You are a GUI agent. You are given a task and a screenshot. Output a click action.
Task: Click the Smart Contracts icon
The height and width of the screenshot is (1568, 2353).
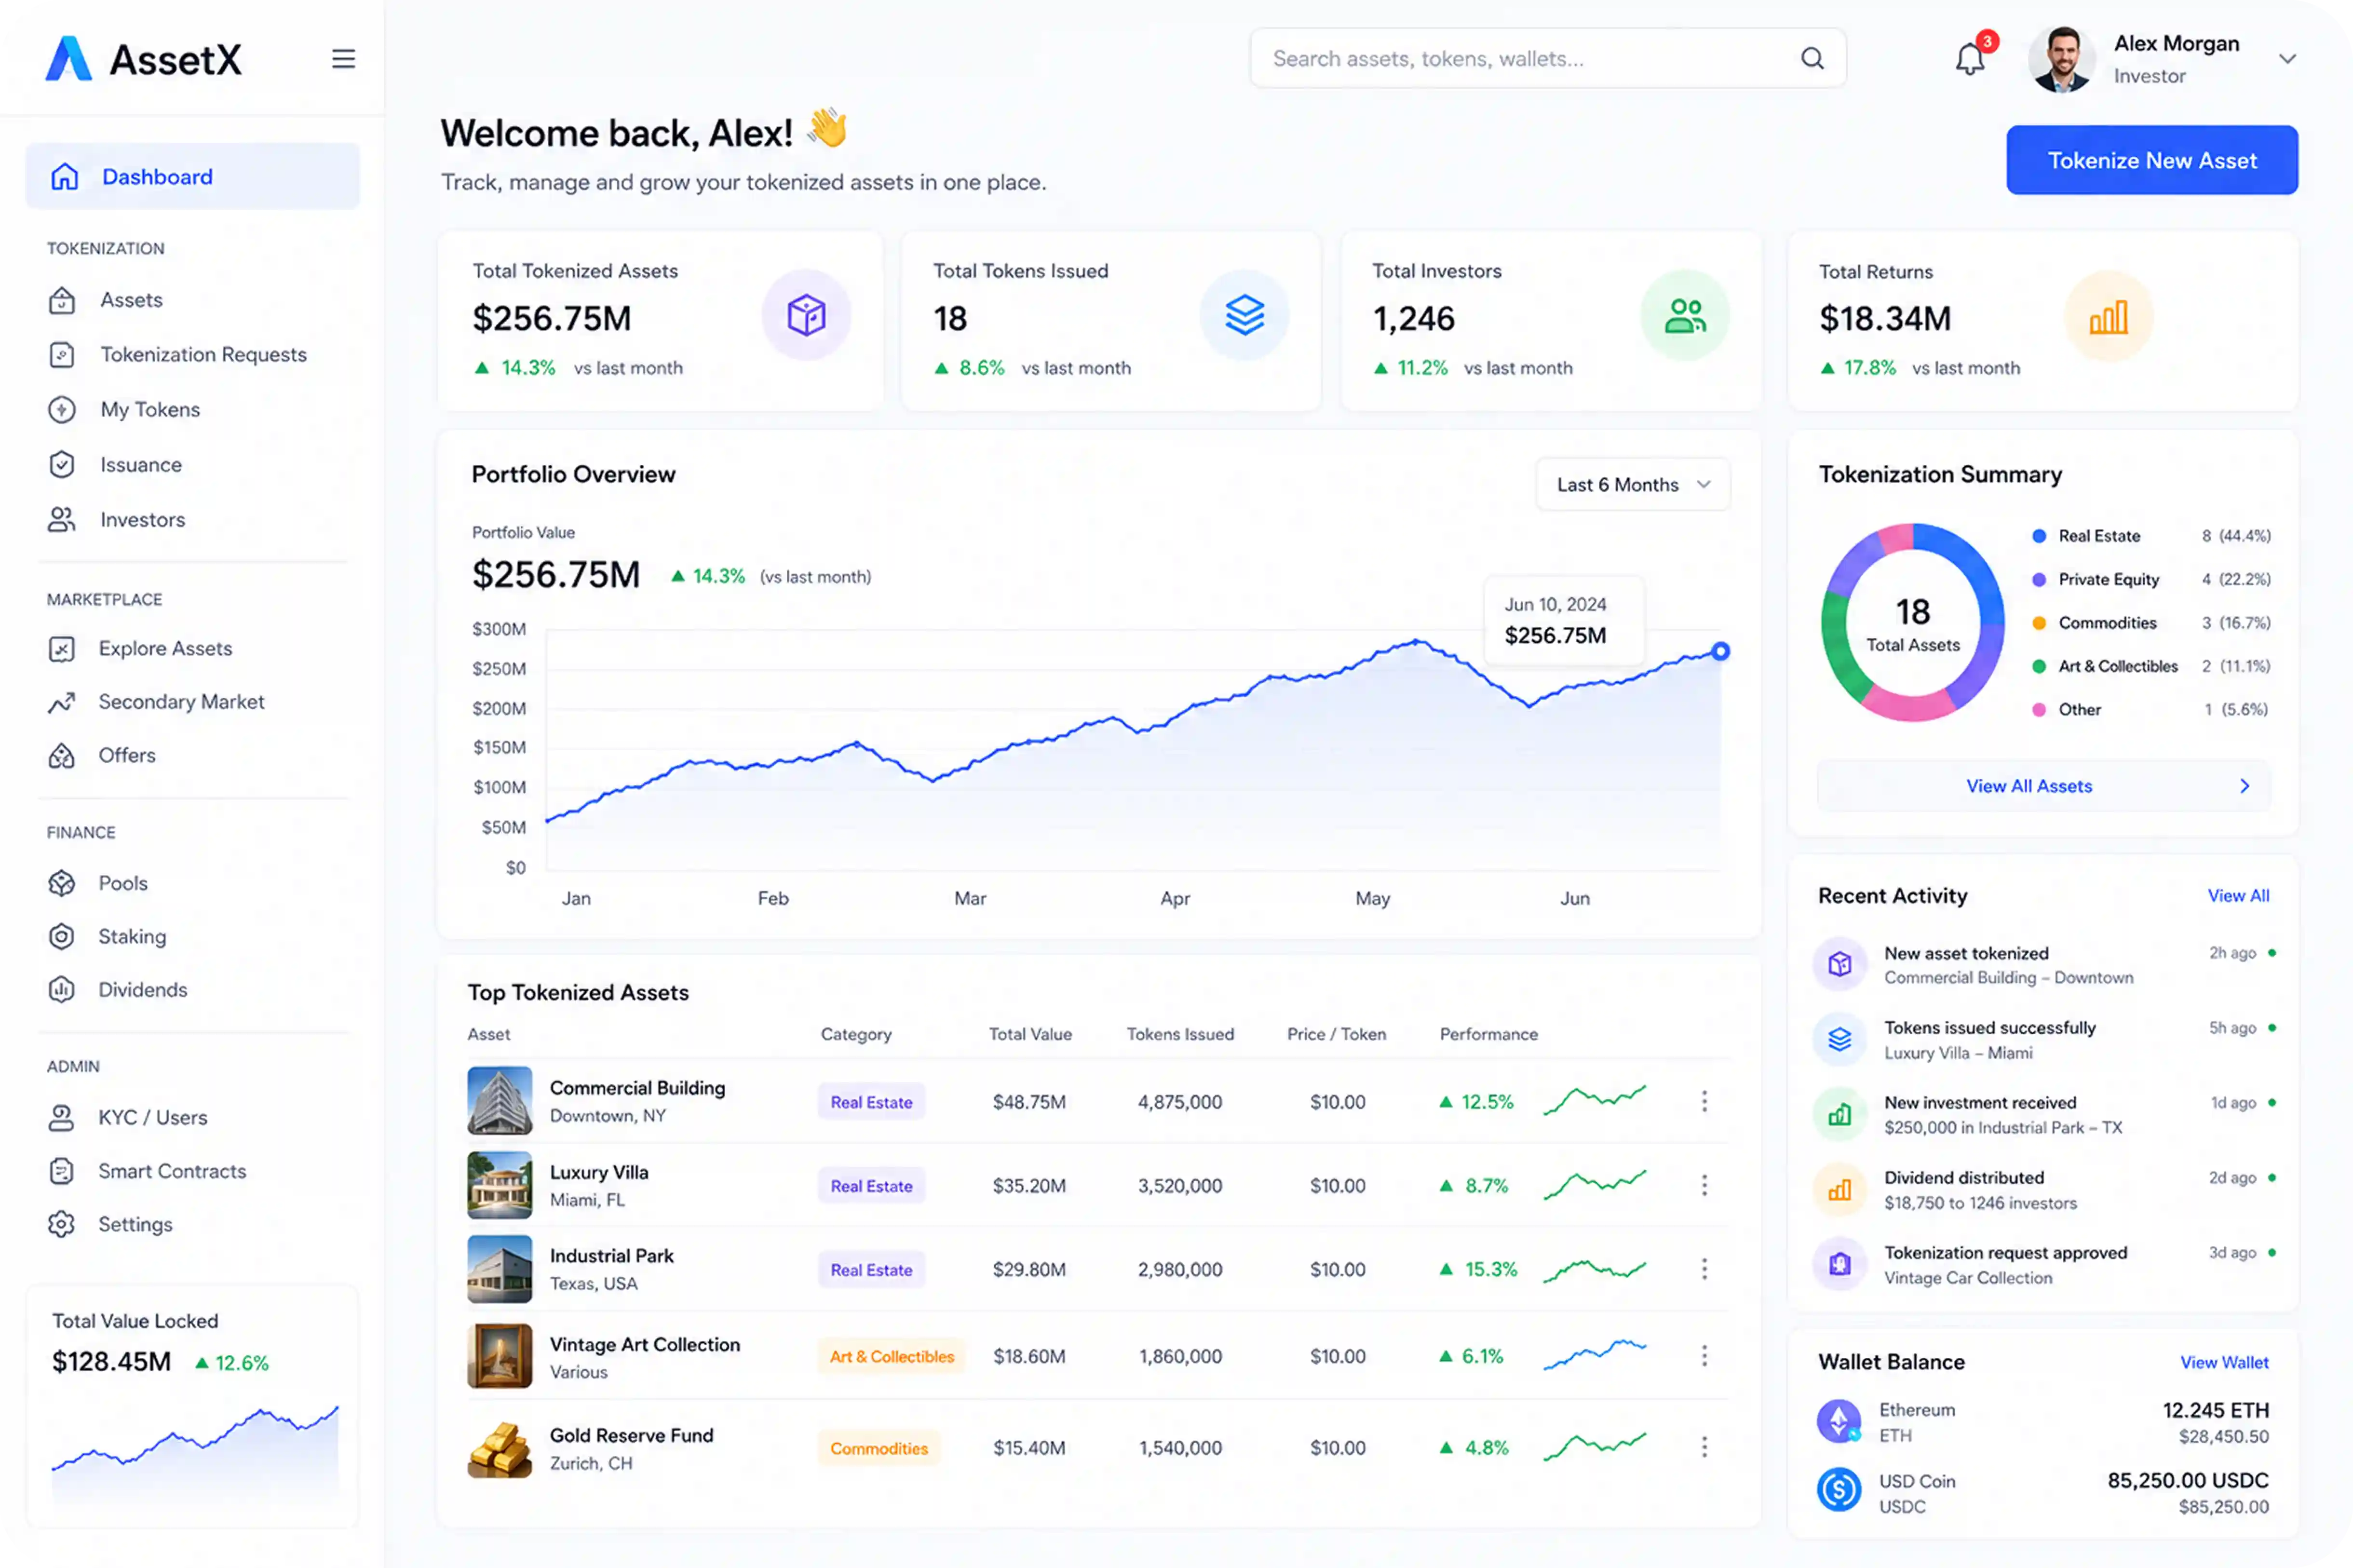click(x=62, y=1171)
